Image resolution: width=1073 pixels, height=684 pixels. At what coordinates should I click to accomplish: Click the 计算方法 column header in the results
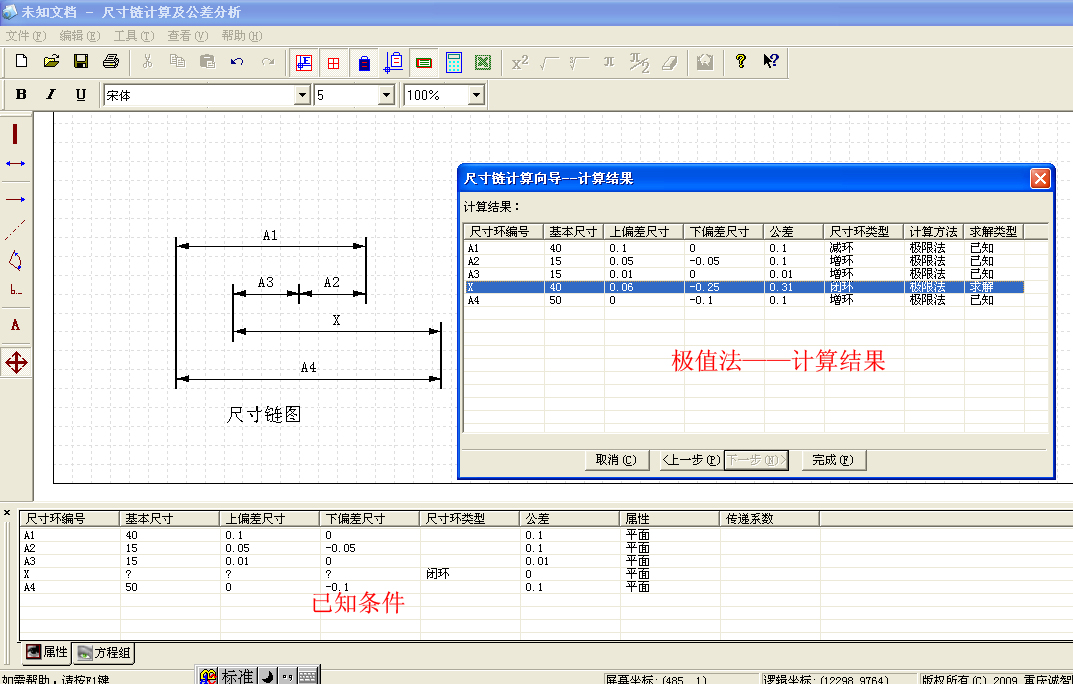coord(933,232)
